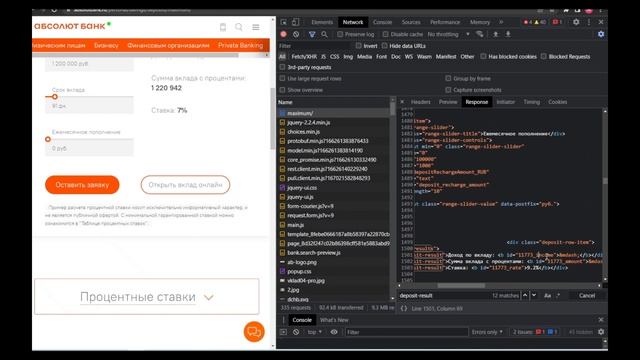The width and height of the screenshot is (640, 360).
Task: Open the Timing tab of request
Action: [x=531, y=102]
